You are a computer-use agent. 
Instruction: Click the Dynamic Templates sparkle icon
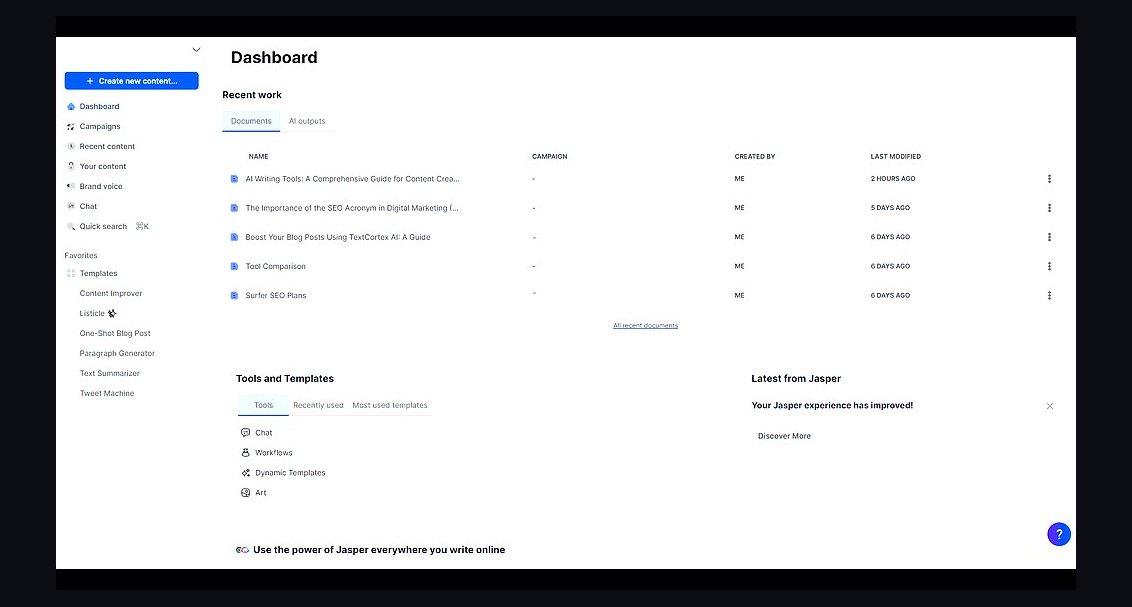tap(245, 473)
